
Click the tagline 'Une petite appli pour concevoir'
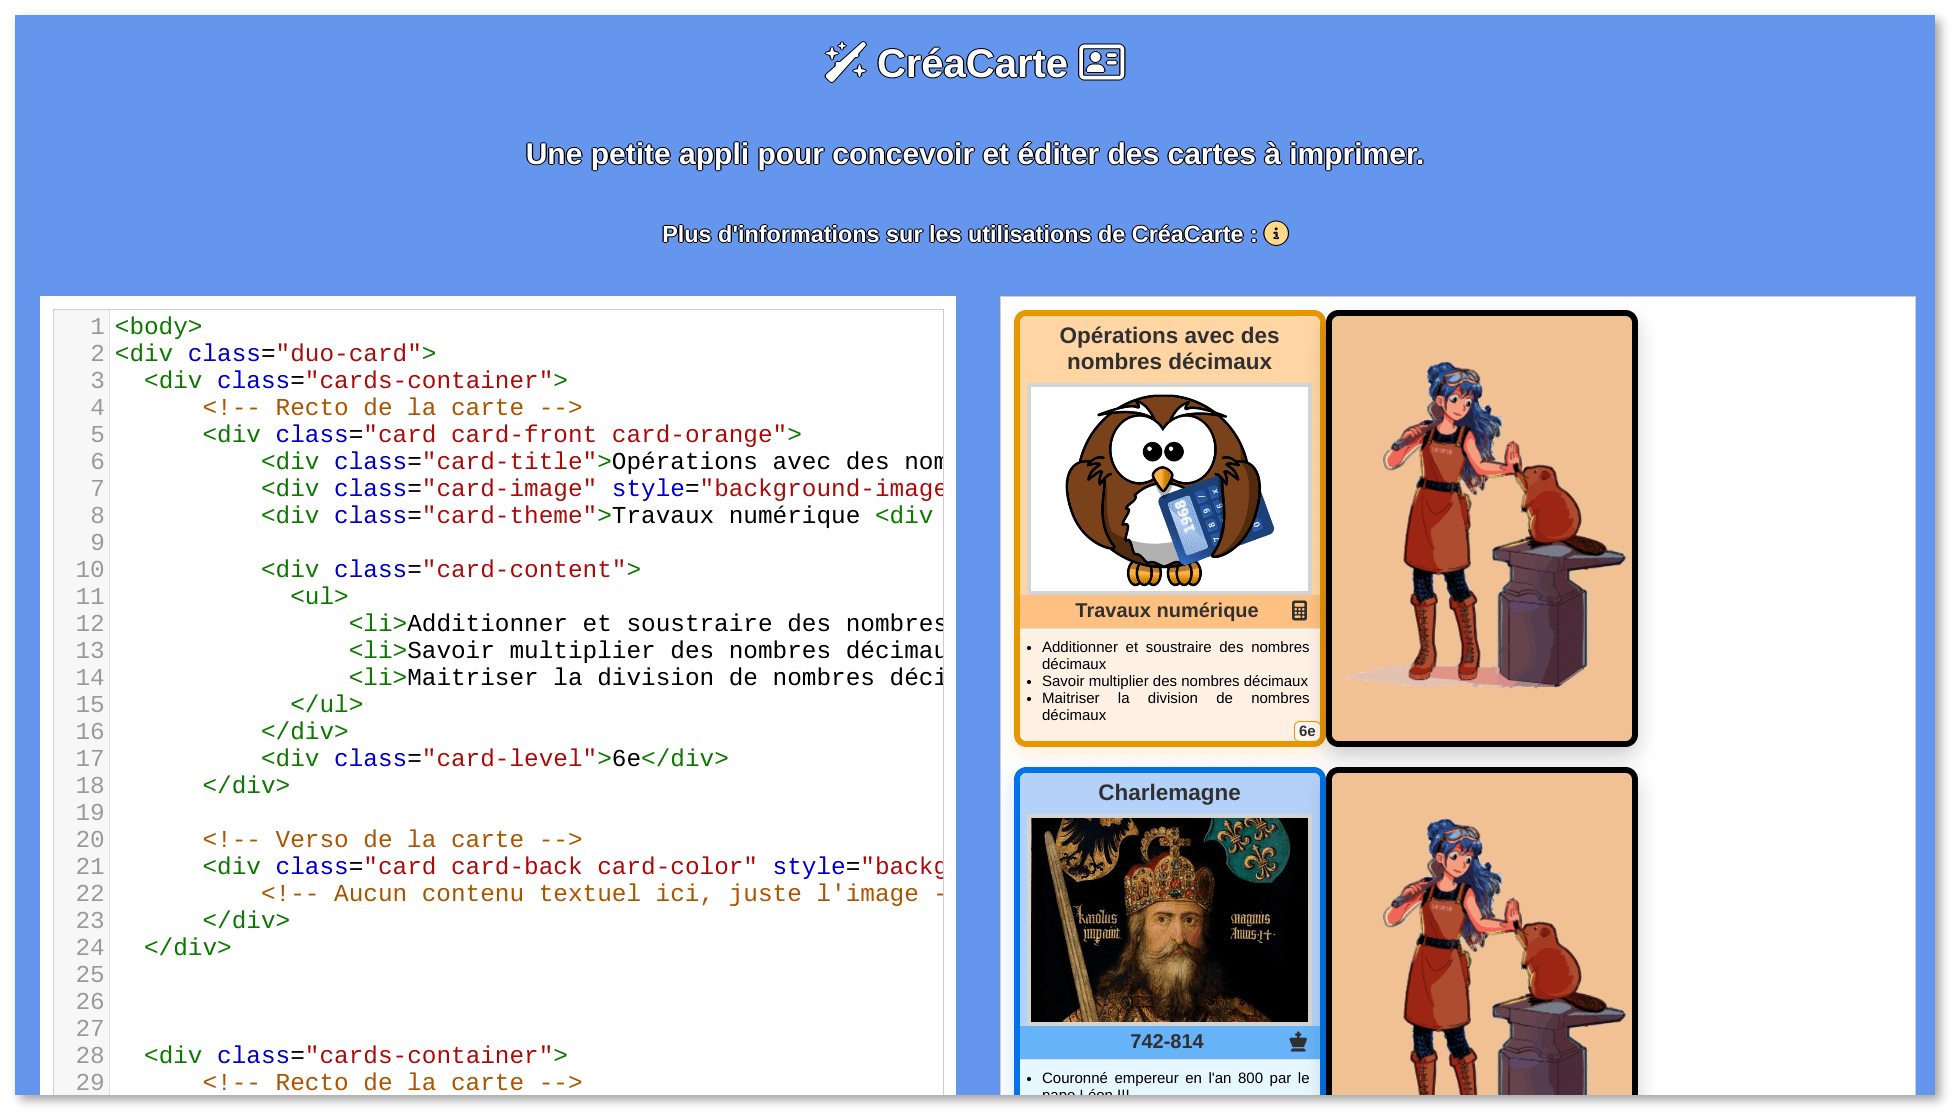974,154
